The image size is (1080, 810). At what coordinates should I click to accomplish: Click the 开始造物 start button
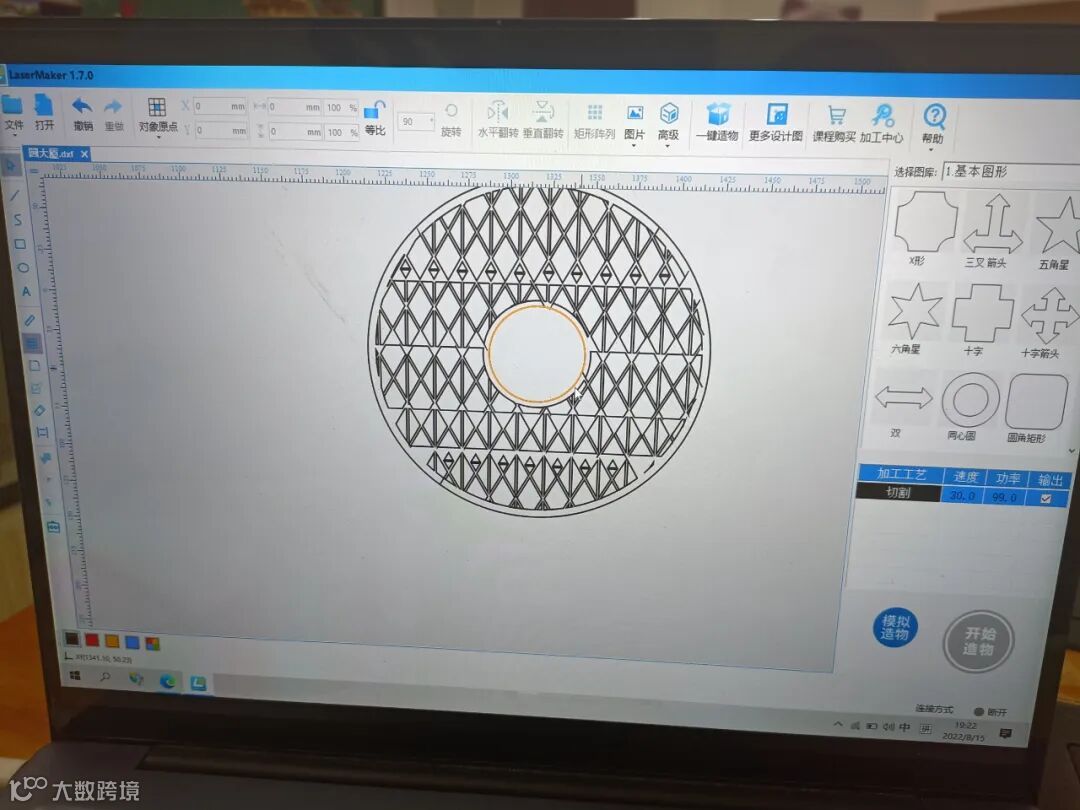(x=978, y=641)
